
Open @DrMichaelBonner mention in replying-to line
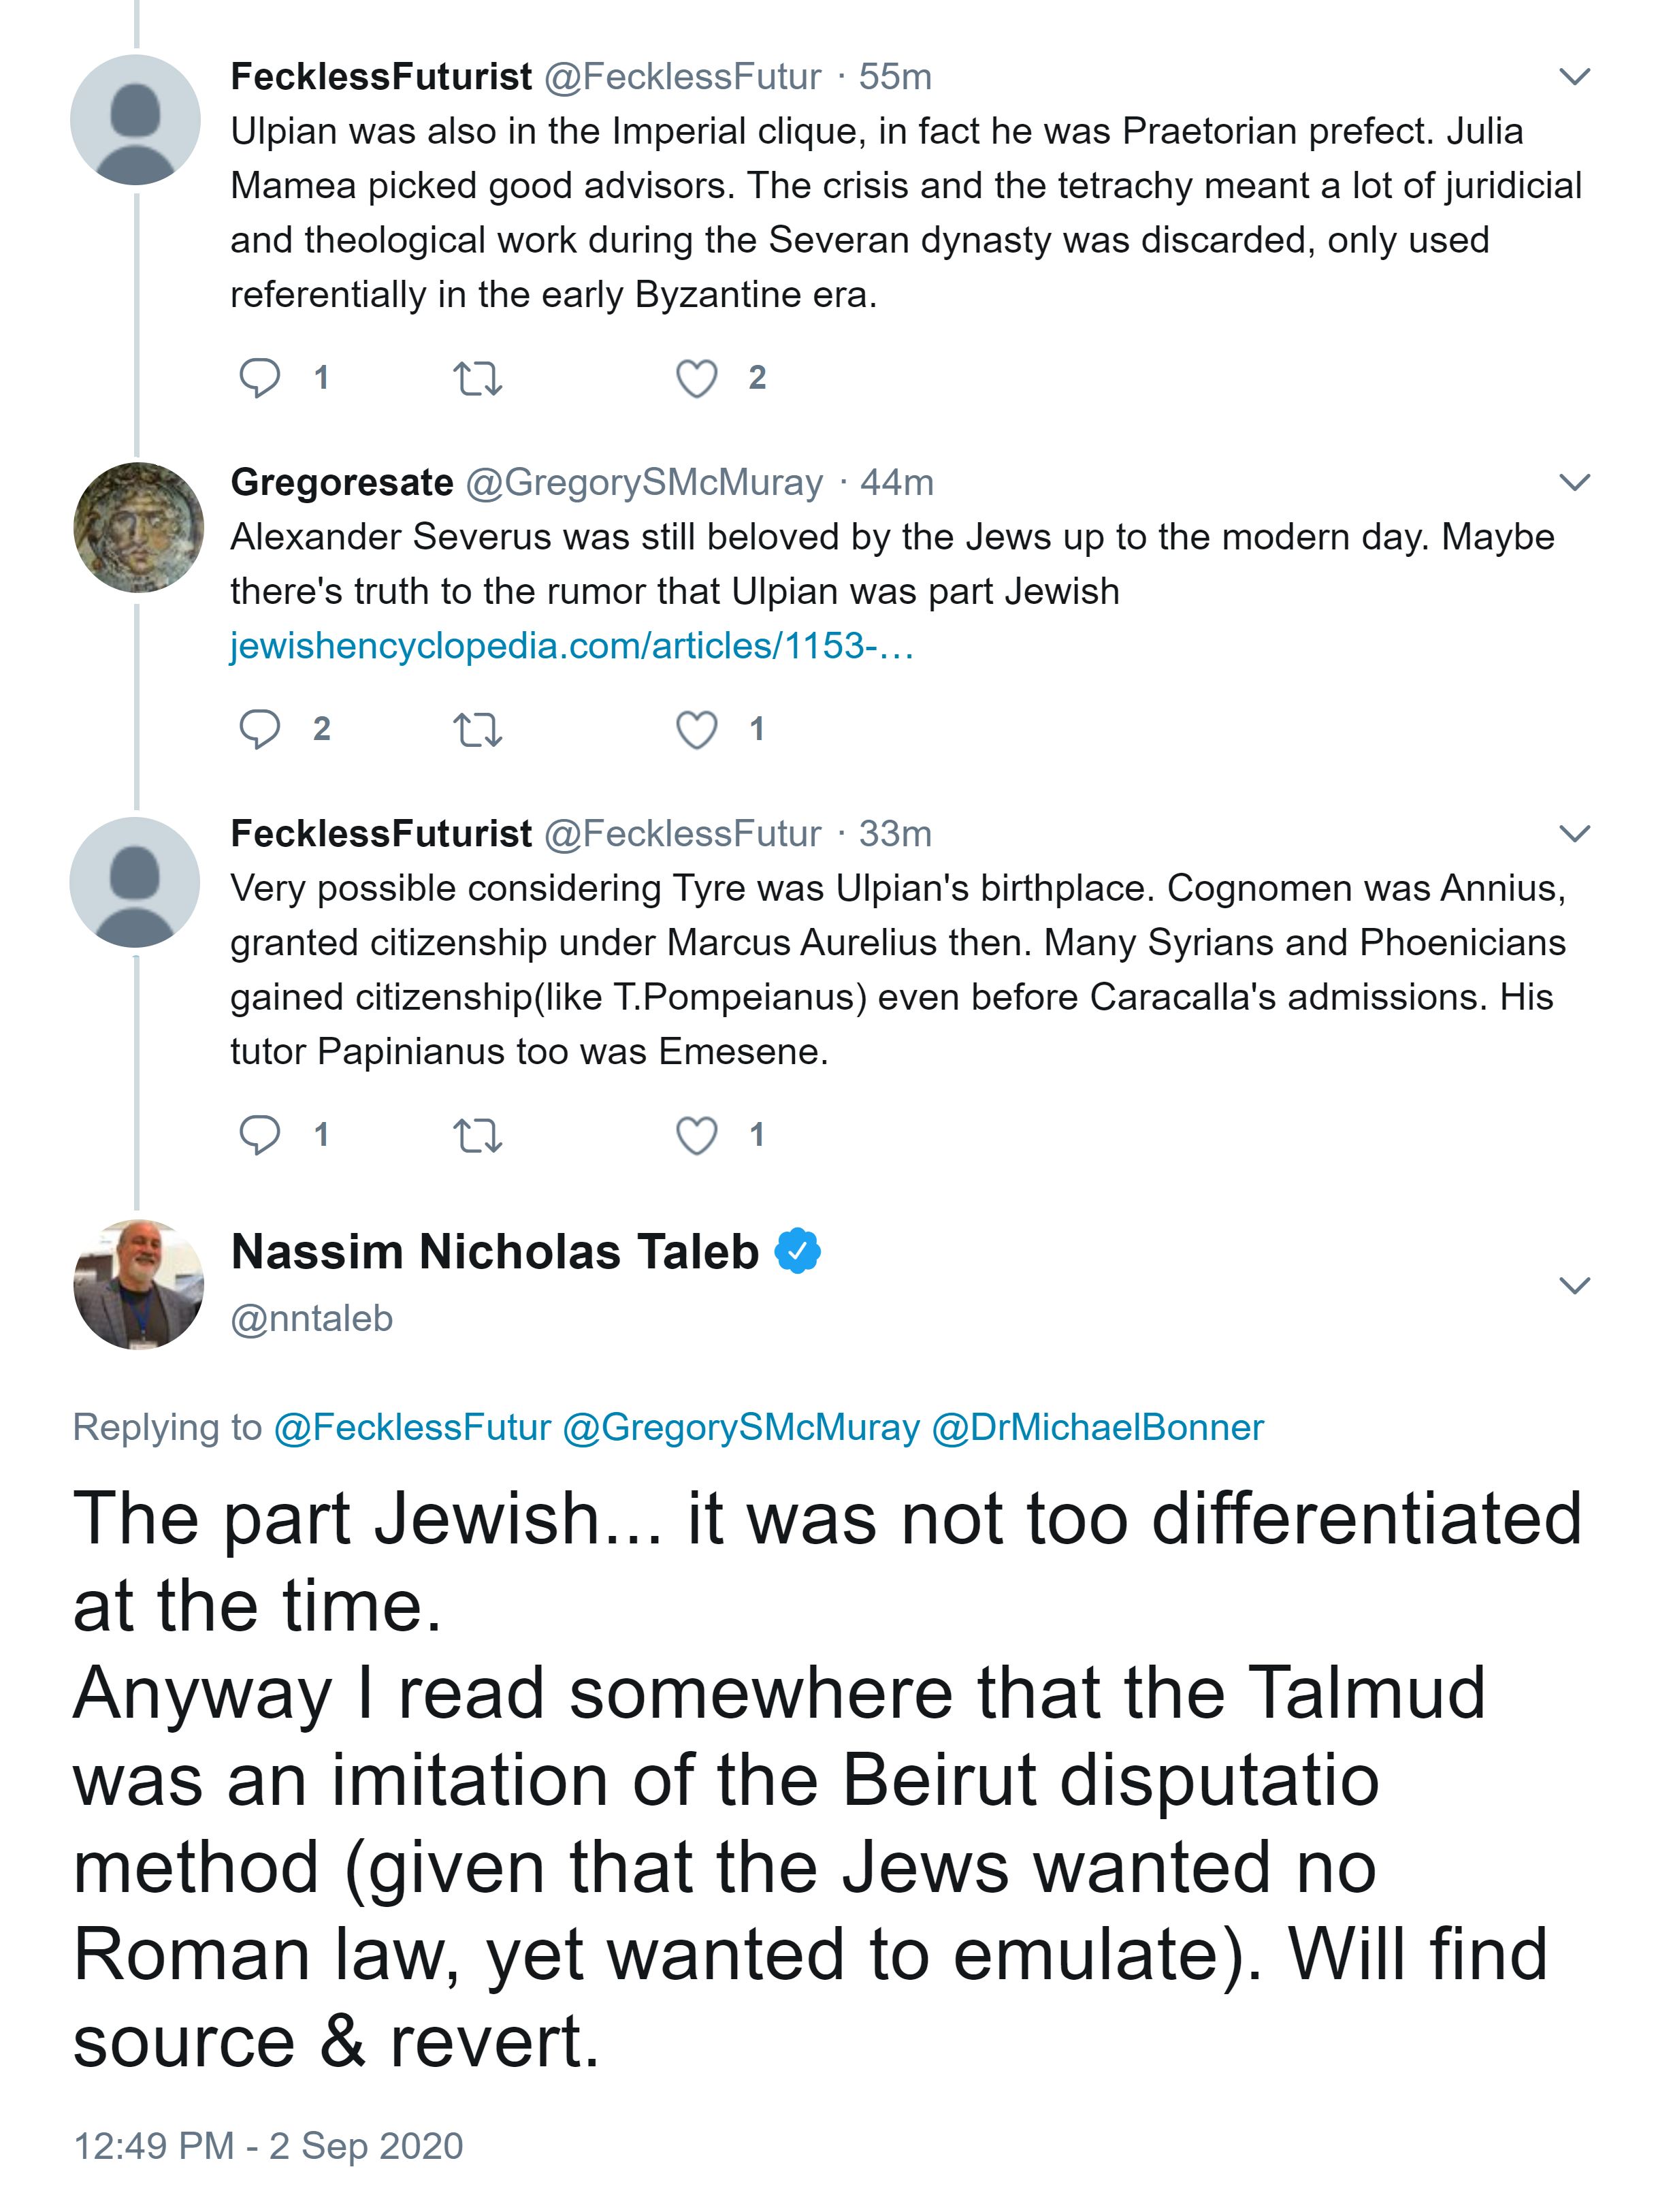1097,1427
